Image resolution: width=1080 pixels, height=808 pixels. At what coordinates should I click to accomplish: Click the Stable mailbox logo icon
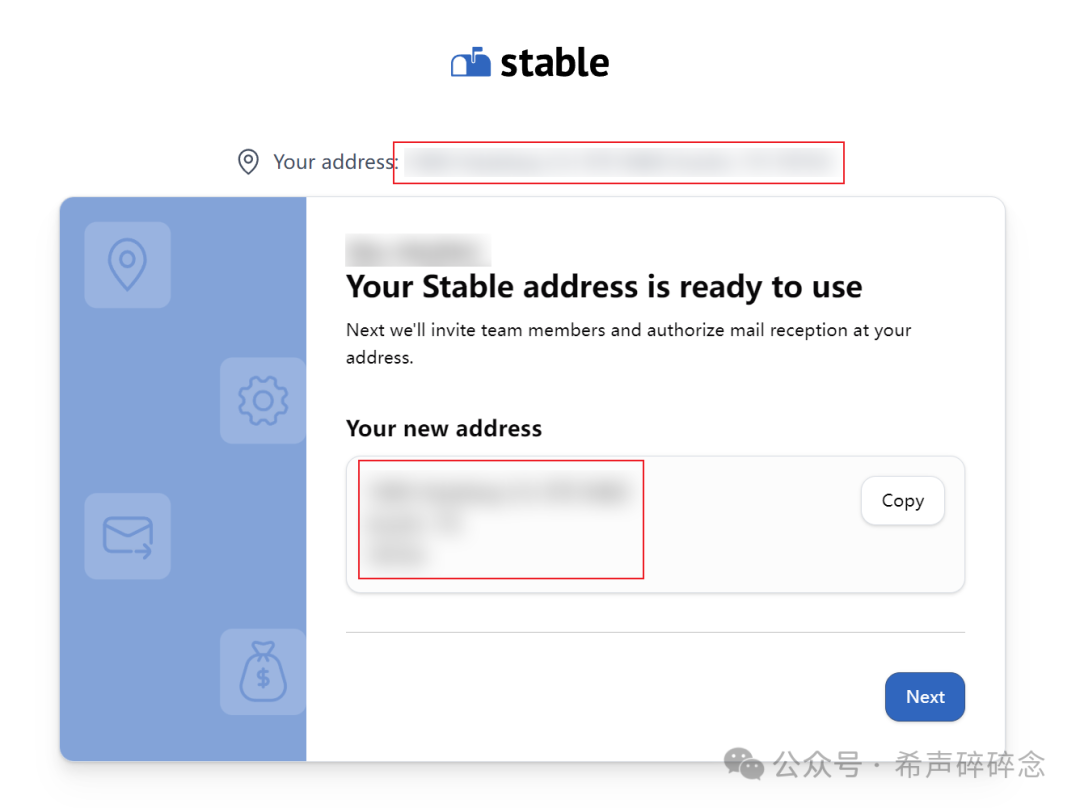tap(471, 63)
